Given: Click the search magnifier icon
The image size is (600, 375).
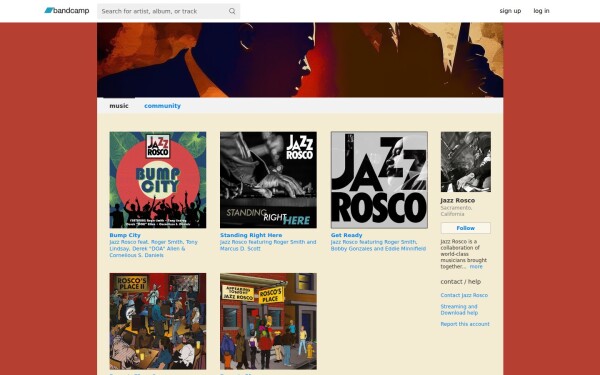Looking at the screenshot, I should (x=232, y=11).
